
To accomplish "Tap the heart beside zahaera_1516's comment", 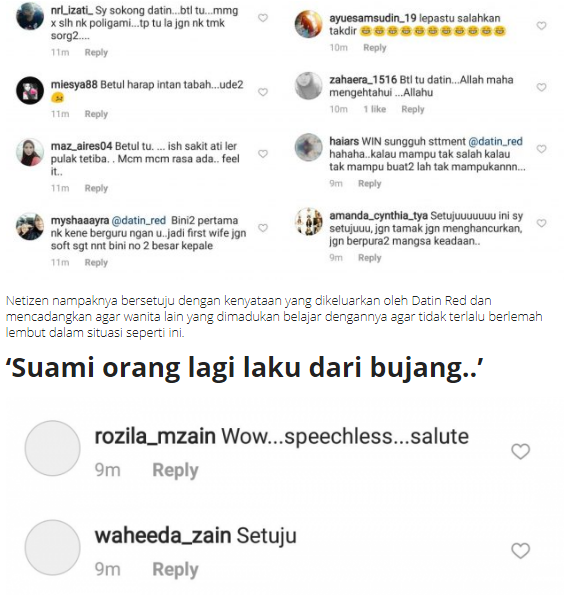I will click(x=541, y=87).
